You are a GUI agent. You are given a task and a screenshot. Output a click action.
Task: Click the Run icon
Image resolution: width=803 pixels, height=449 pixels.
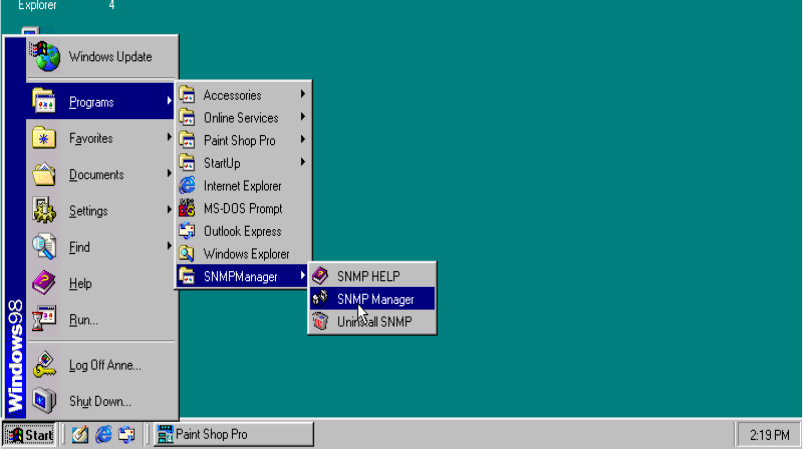(44, 319)
